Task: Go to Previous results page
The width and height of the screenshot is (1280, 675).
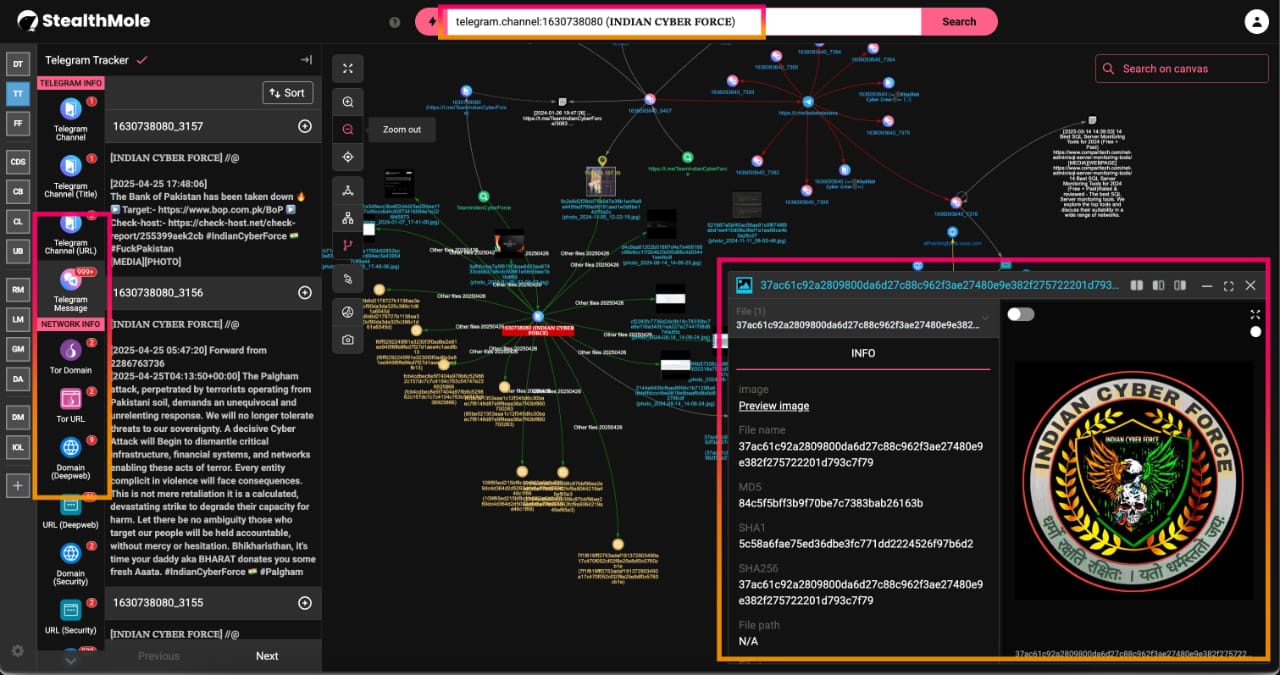Action: (159, 656)
